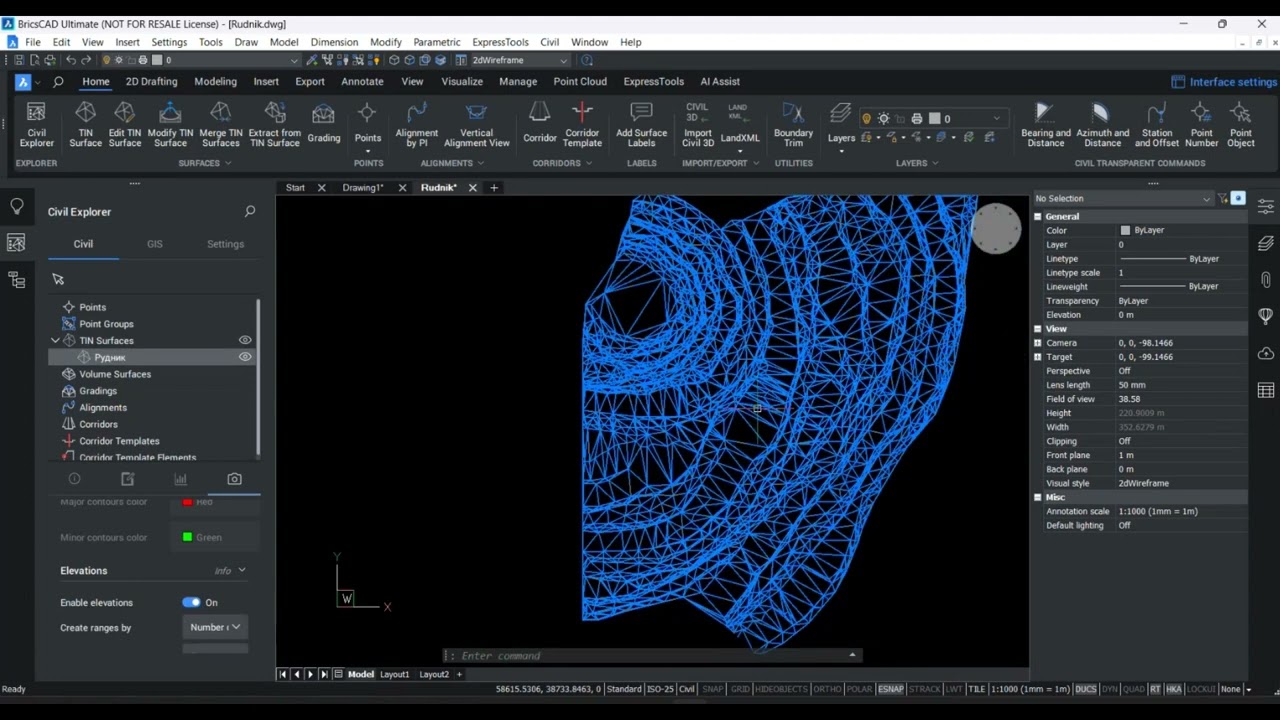1280x720 pixels.
Task: Switch to the GIS tab
Action: 154,244
